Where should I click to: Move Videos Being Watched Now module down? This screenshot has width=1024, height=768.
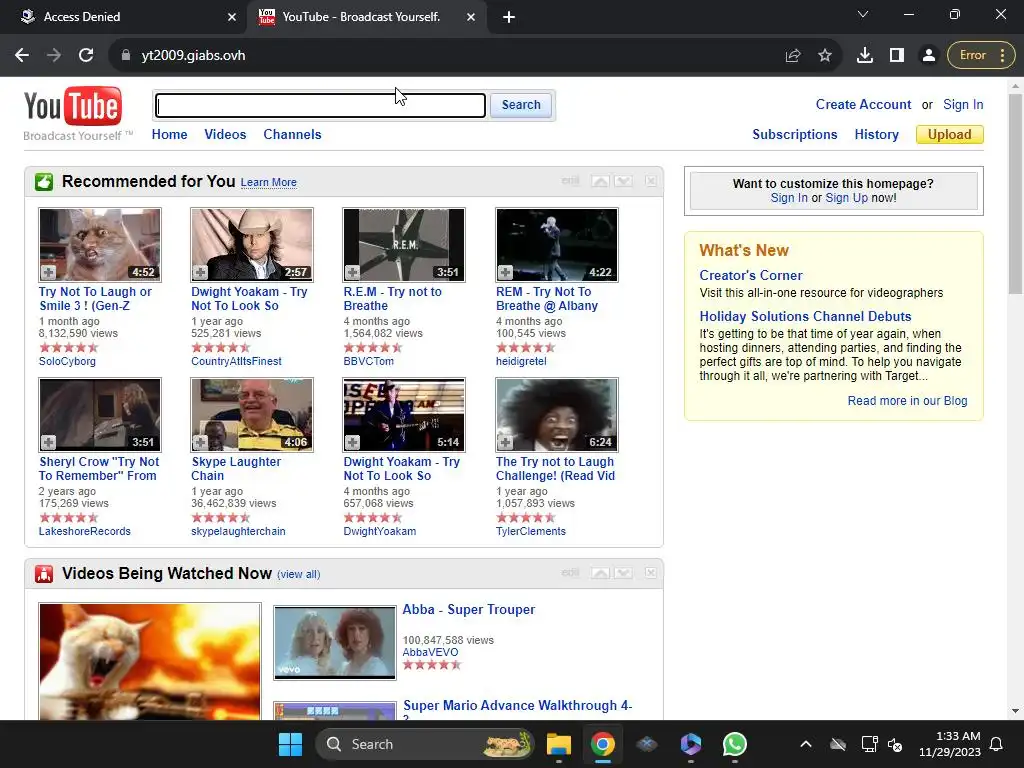(624, 573)
